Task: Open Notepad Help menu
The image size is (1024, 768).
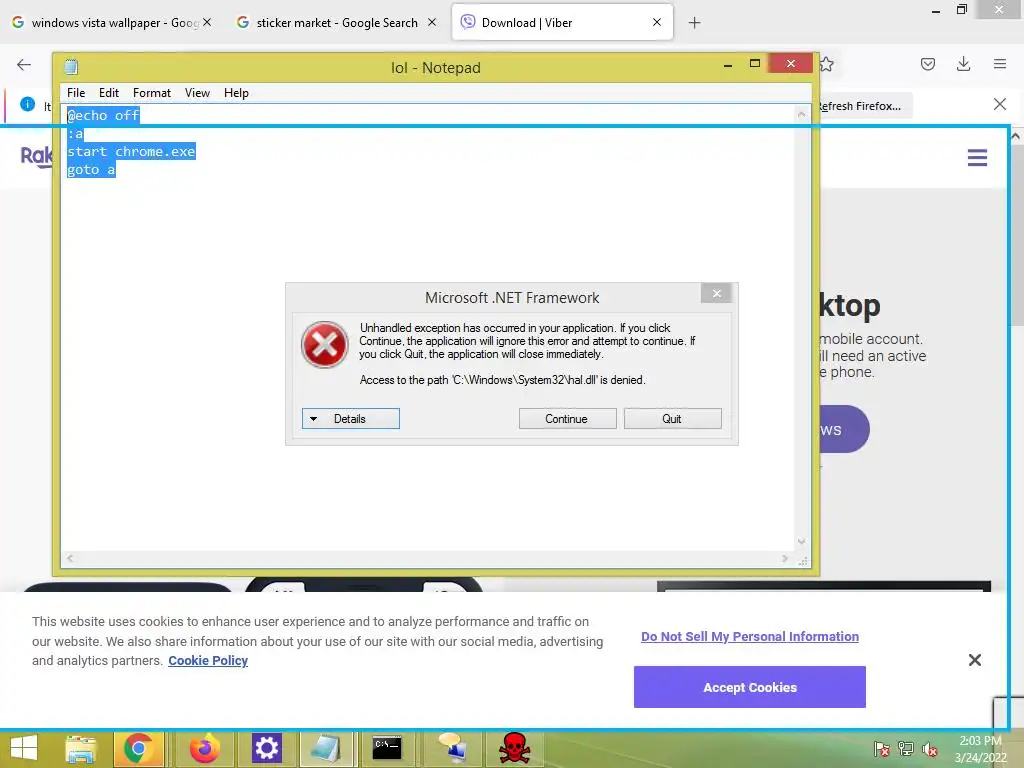Action: click(x=236, y=93)
